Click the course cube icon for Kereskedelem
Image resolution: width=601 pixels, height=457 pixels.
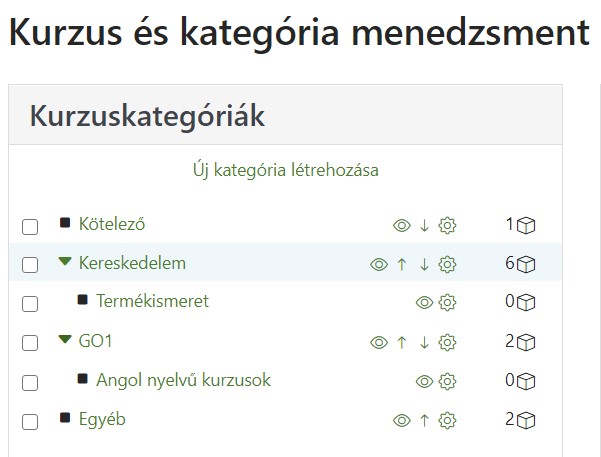coord(526,265)
